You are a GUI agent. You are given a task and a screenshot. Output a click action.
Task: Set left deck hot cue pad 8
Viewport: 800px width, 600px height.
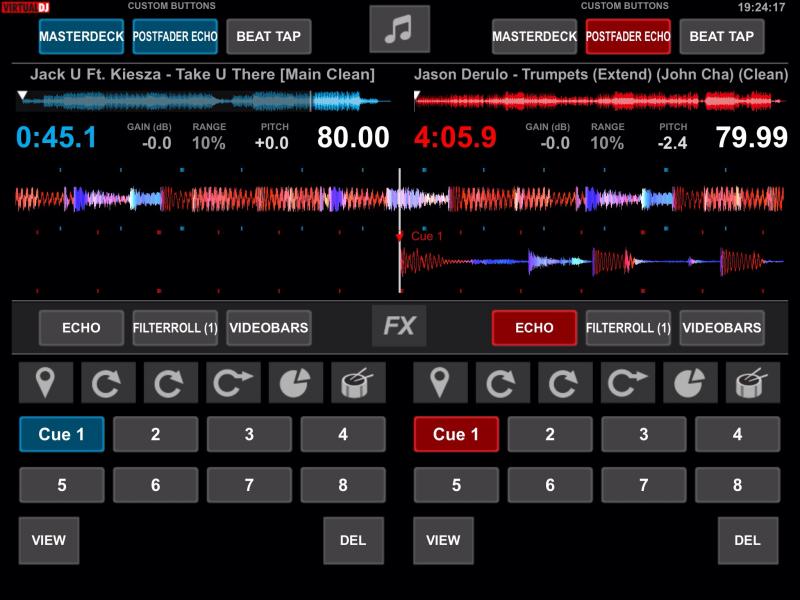(x=343, y=485)
